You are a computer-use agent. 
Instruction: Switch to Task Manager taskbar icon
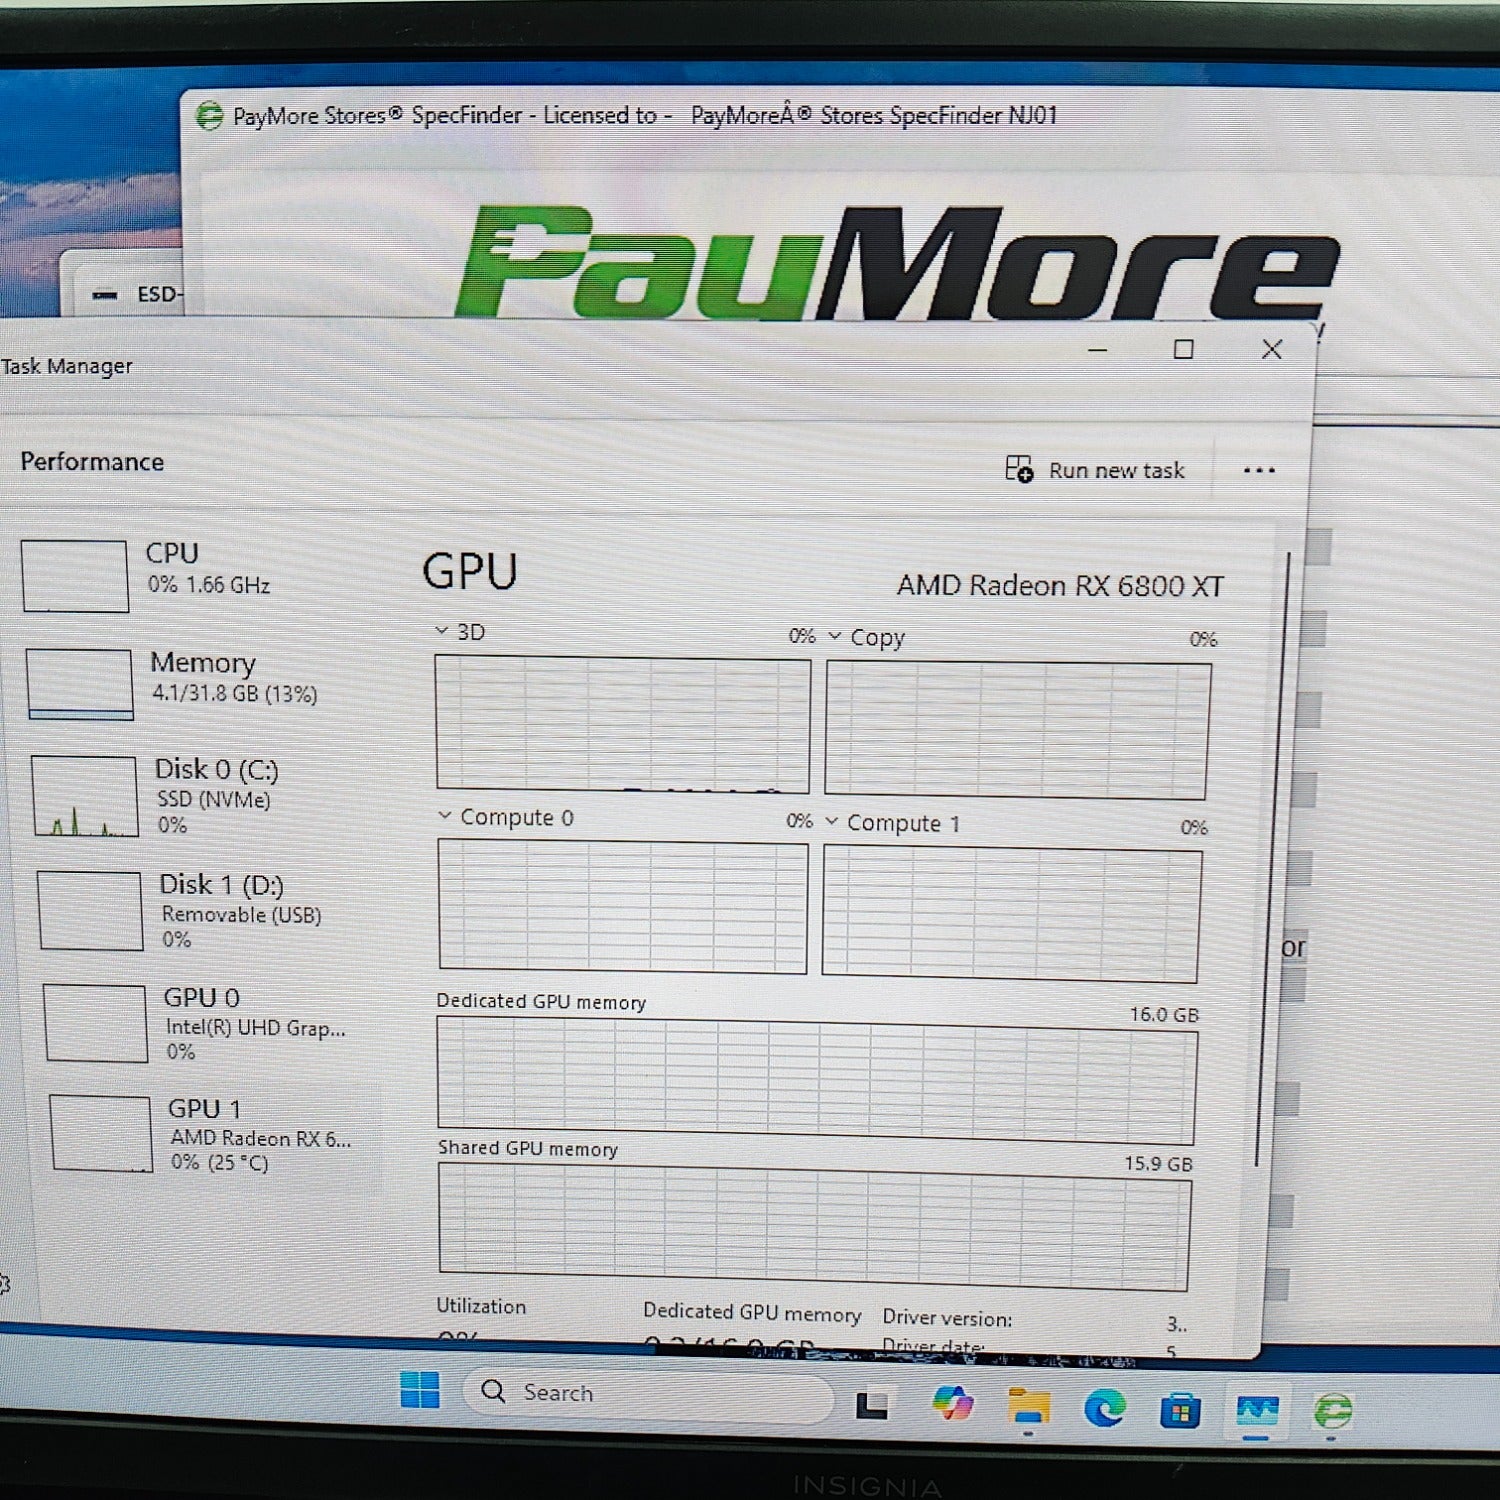point(1256,1411)
